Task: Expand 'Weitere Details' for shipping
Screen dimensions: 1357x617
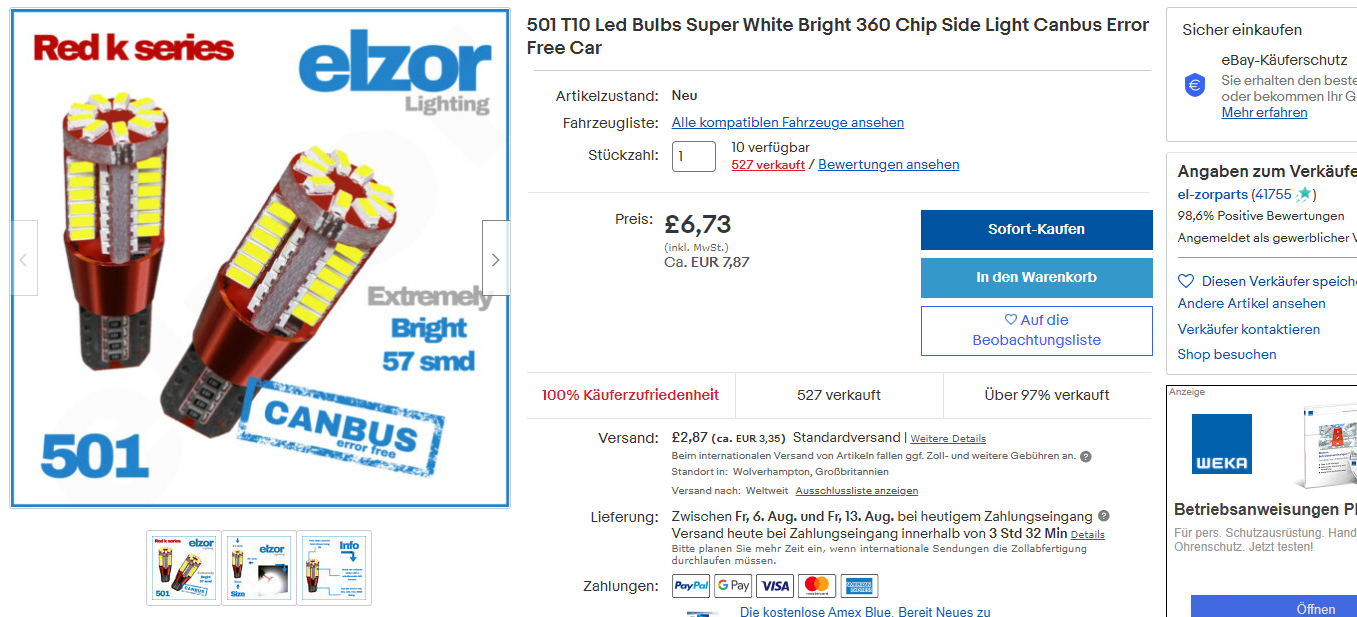Action: click(x=948, y=439)
